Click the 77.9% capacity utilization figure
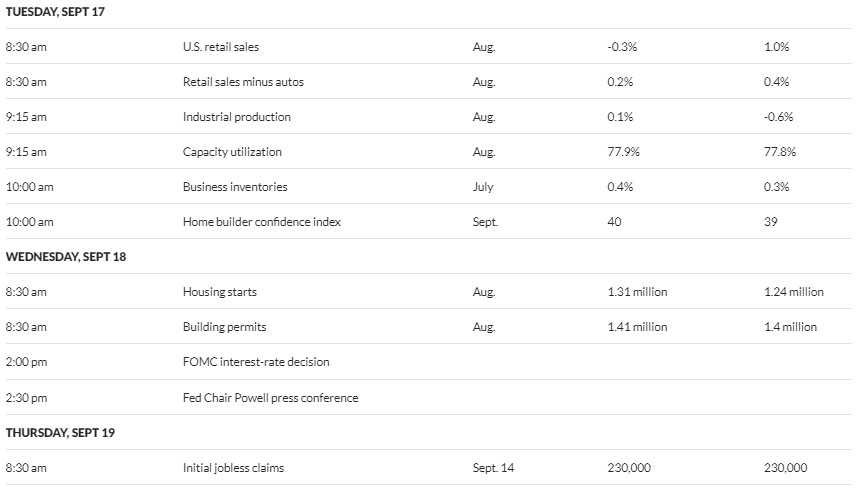Image resolution: width=857 pixels, height=490 pixels. pos(623,152)
